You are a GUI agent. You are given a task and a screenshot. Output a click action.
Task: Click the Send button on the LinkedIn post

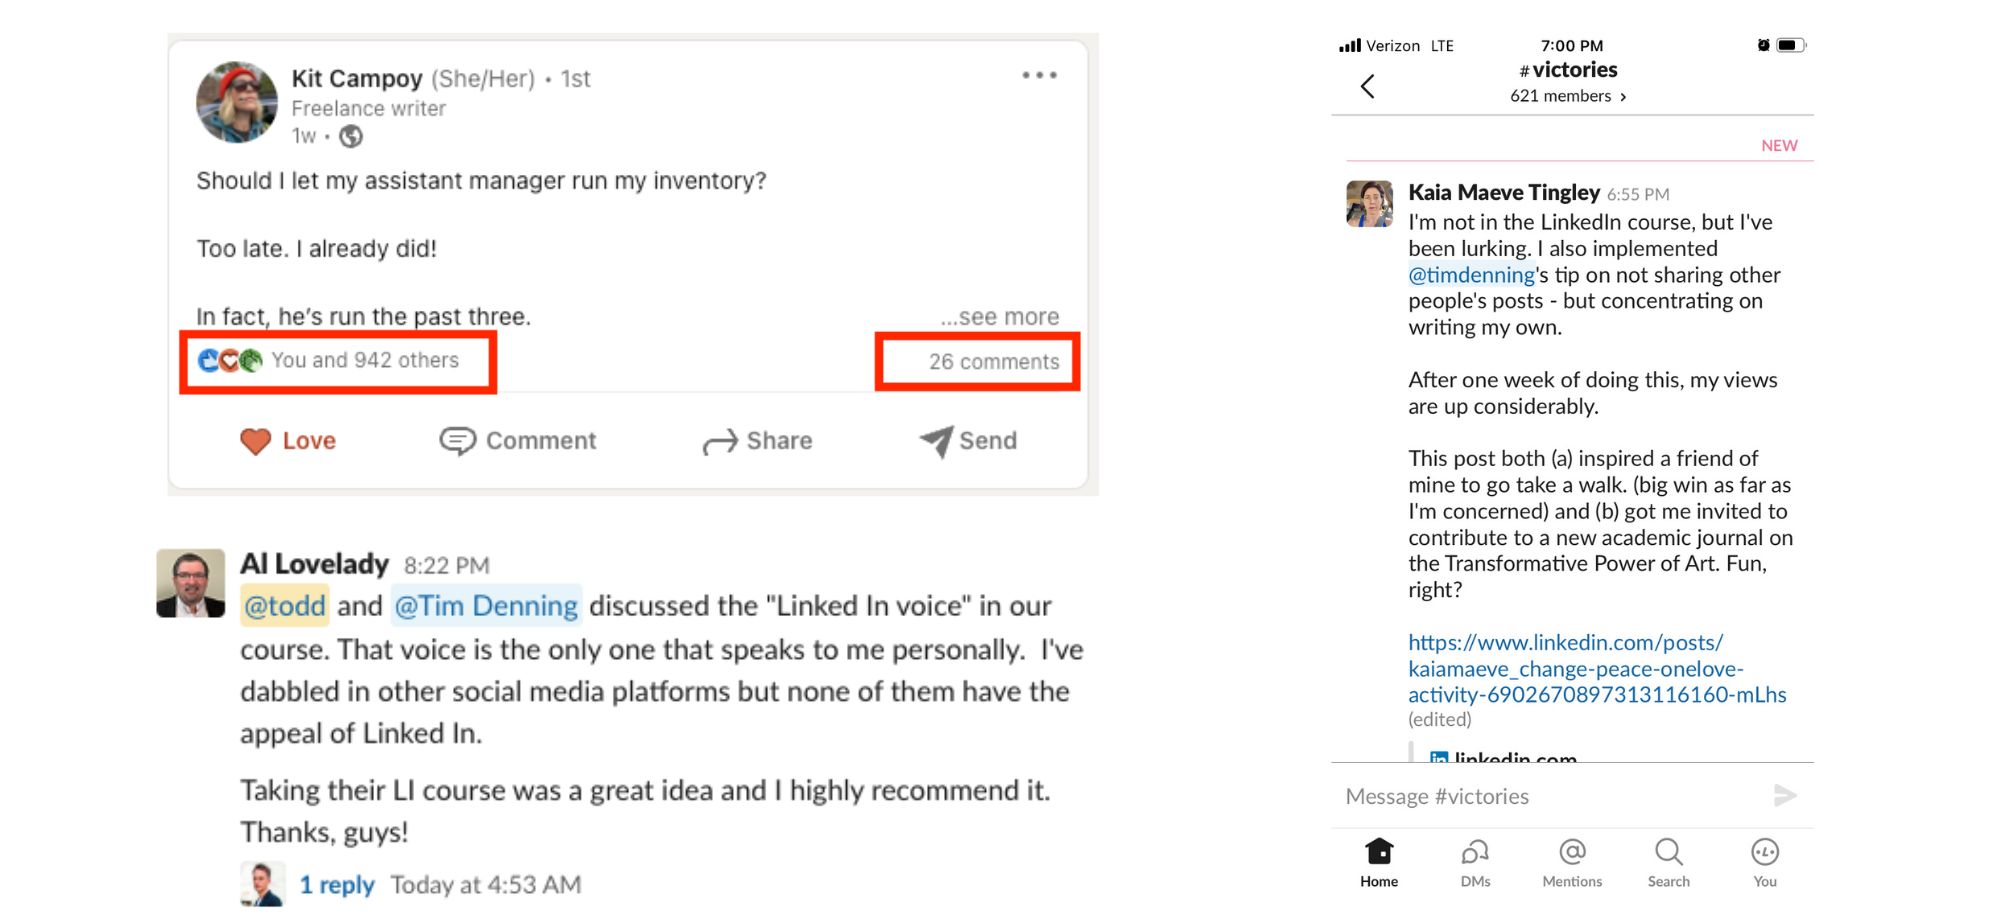[x=968, y=441]
